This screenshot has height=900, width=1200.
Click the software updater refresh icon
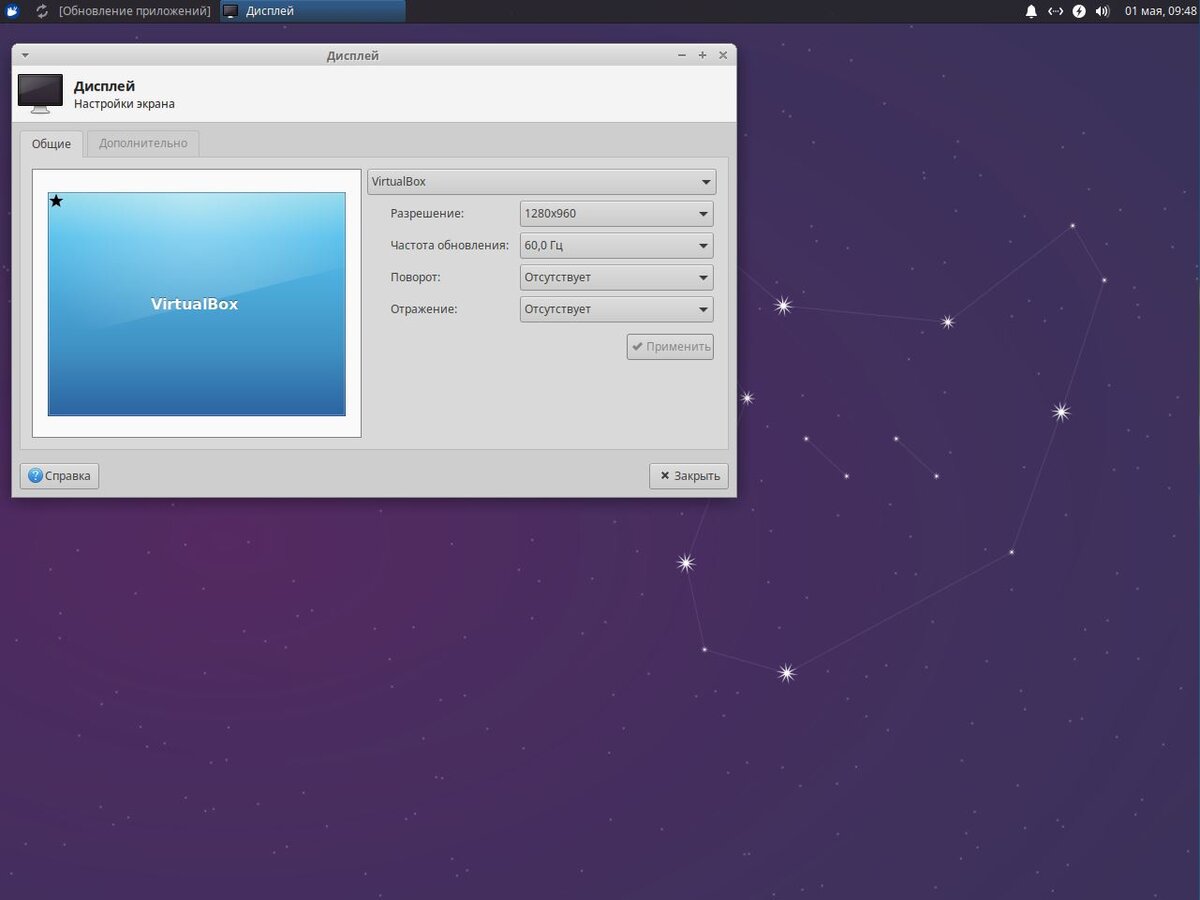point(42,11)
